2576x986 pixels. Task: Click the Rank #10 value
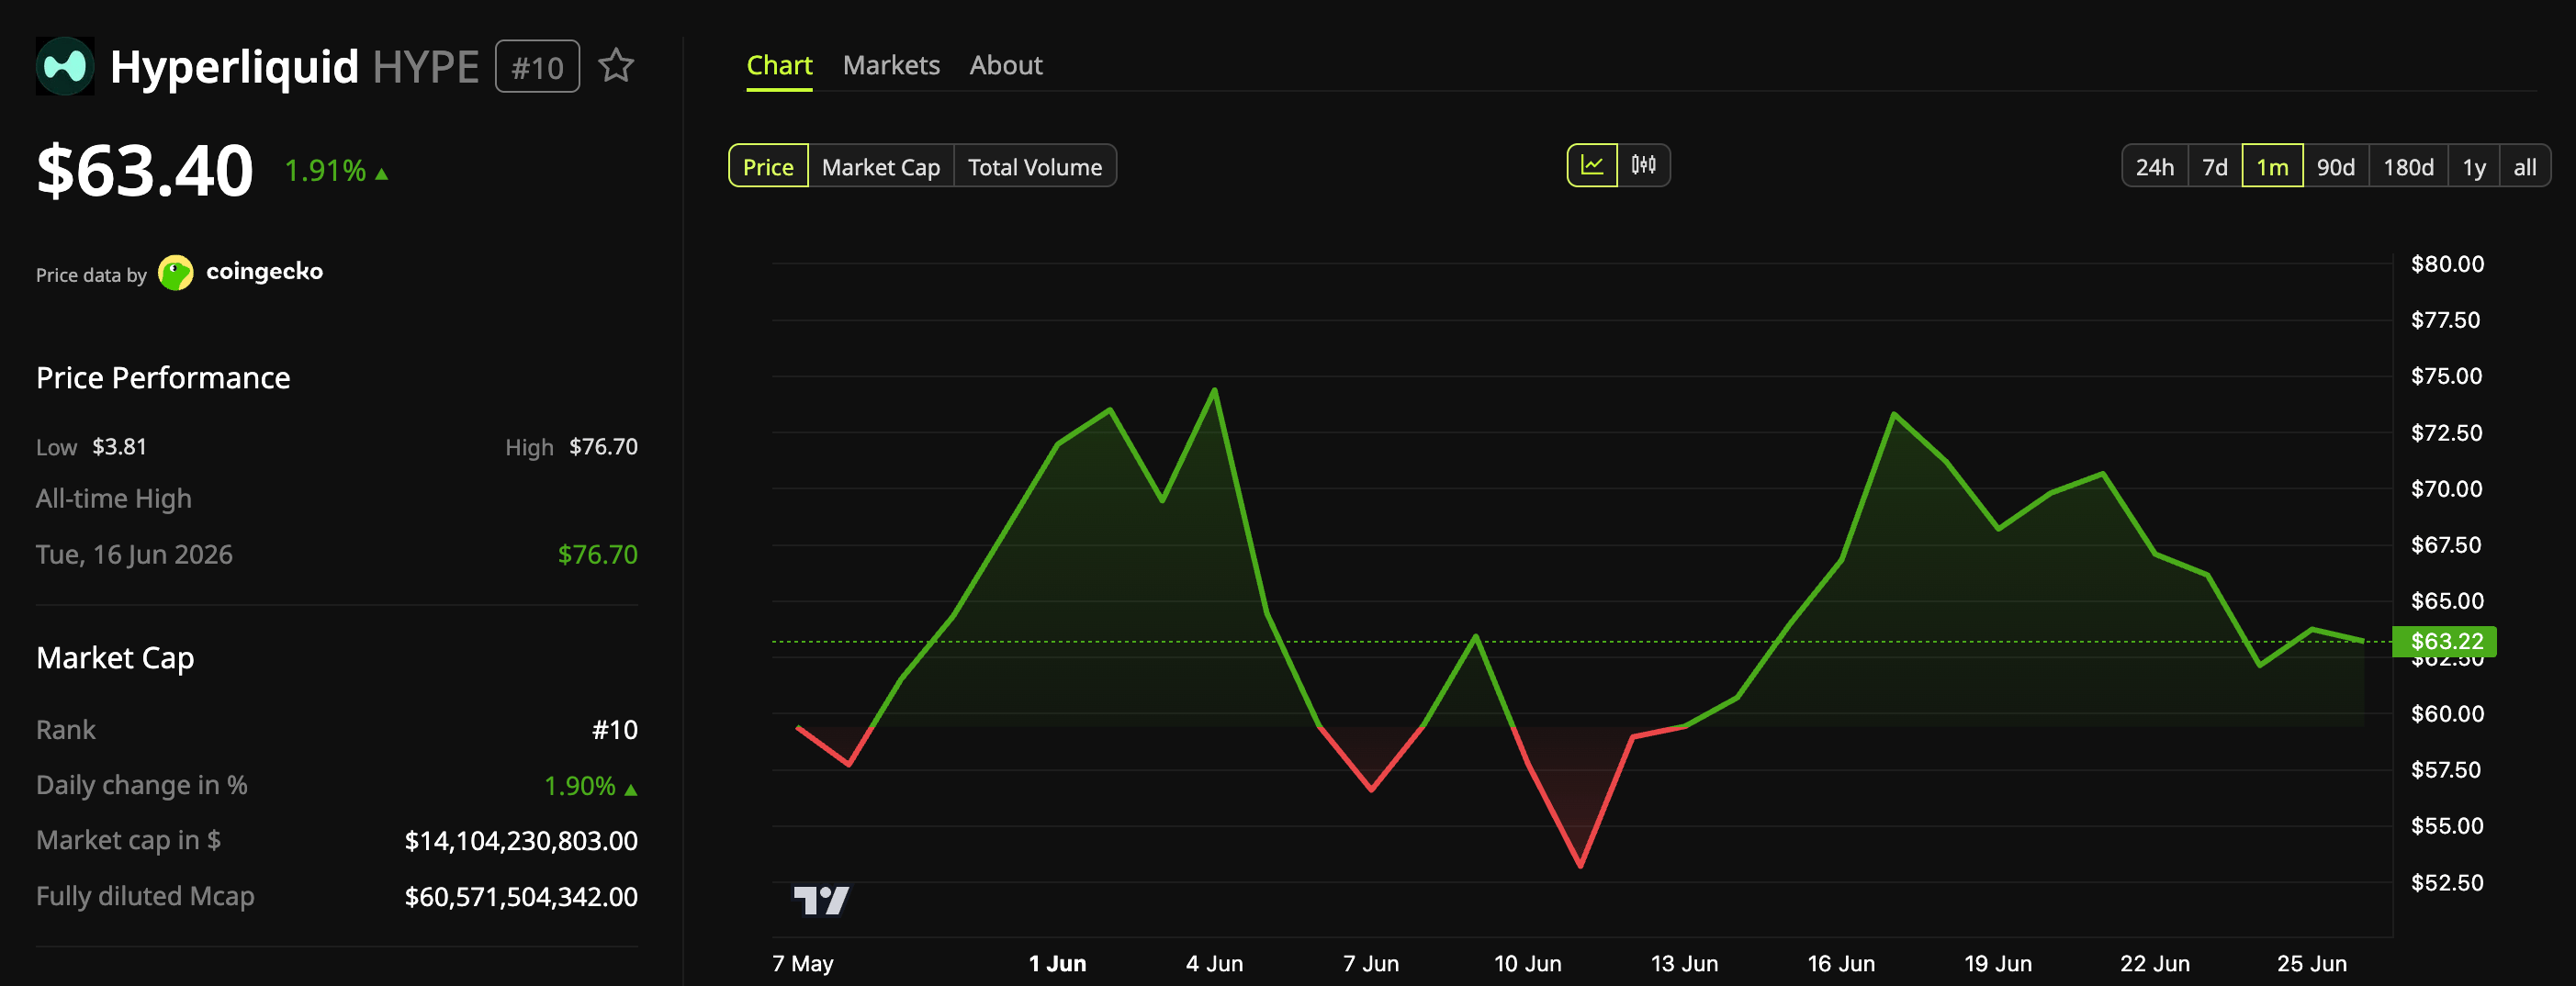(x=614, y=730)
